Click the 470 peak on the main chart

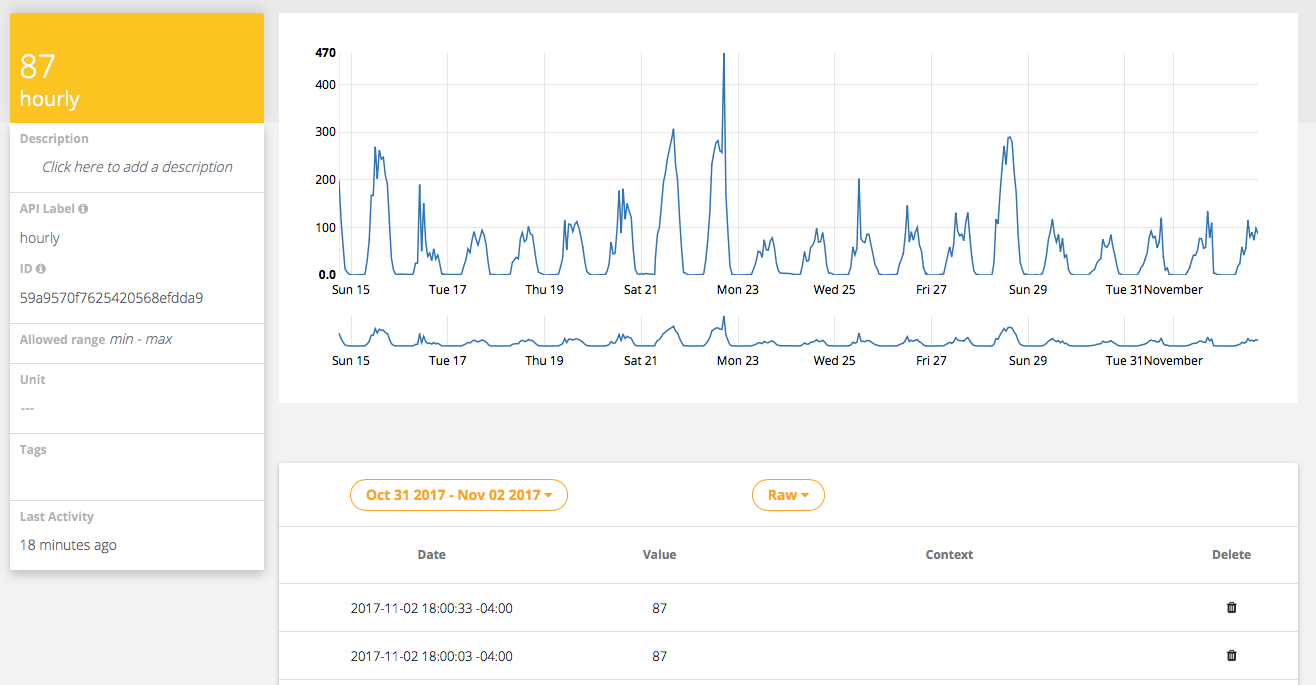coord(723,56)
